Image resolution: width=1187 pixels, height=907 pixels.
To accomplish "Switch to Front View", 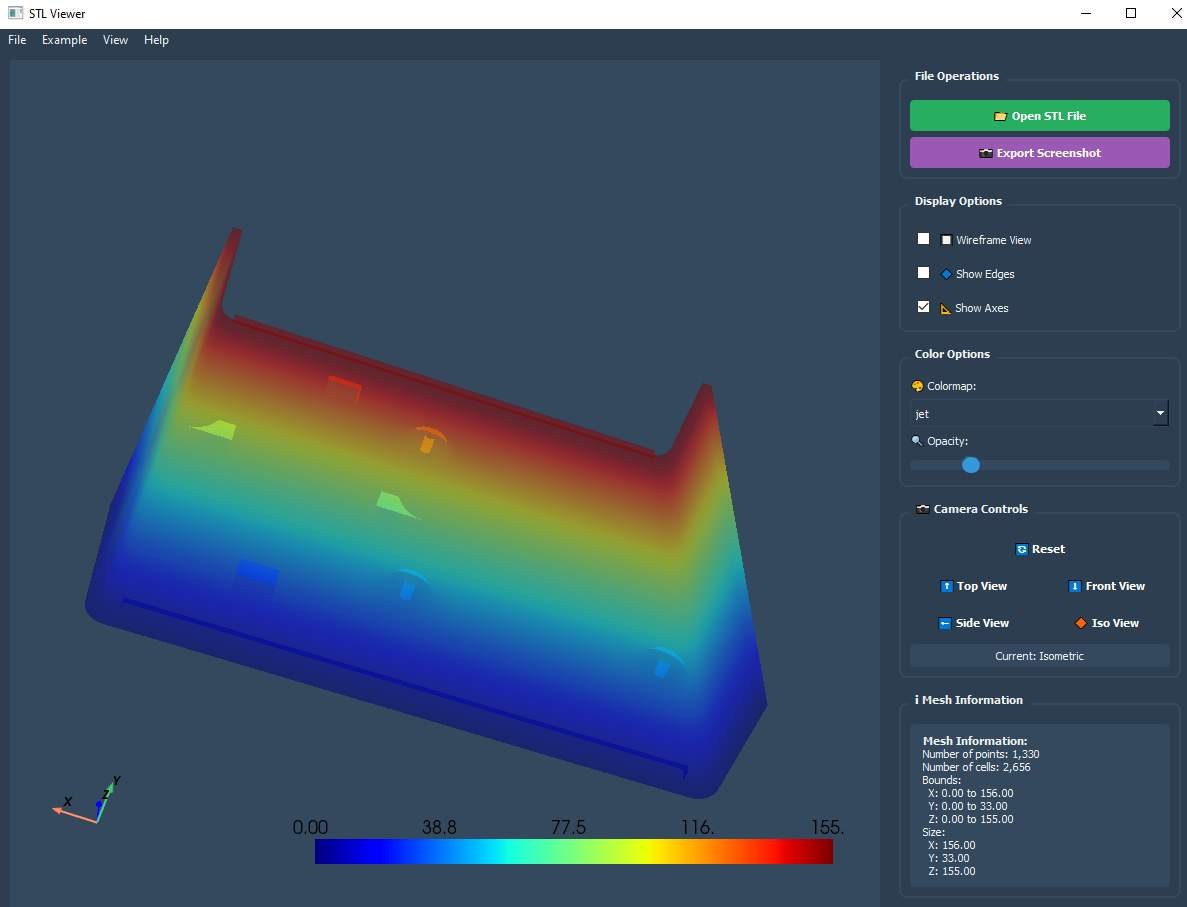I will [1106, 586].
